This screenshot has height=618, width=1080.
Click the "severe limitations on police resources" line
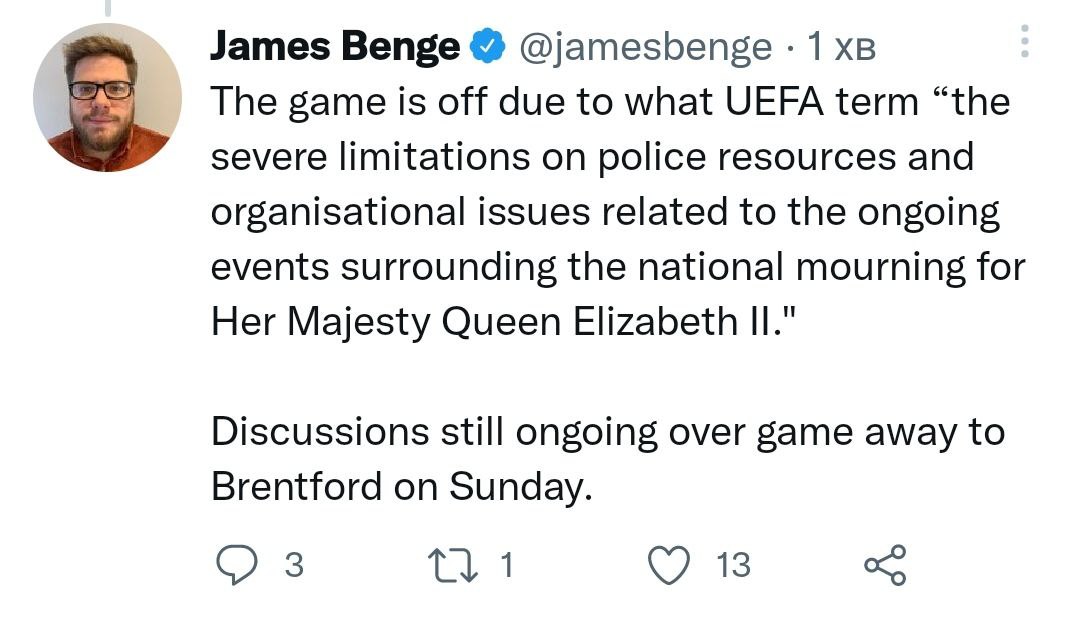pos(592,157)
